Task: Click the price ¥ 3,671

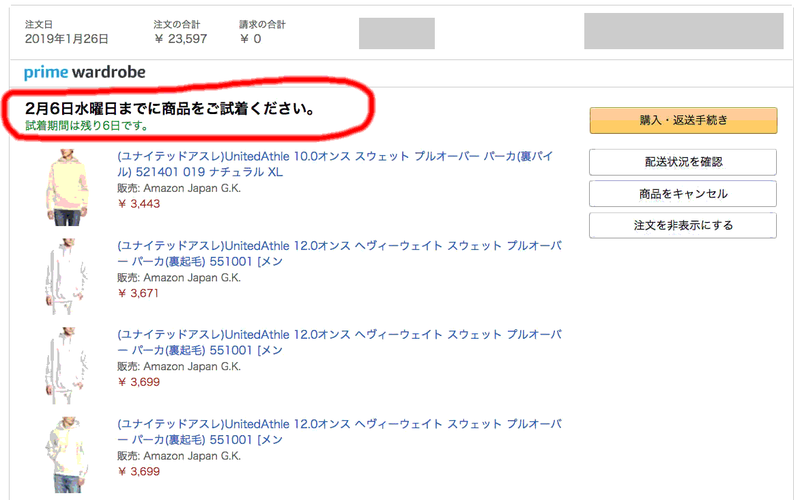Action: coord(138,293)
